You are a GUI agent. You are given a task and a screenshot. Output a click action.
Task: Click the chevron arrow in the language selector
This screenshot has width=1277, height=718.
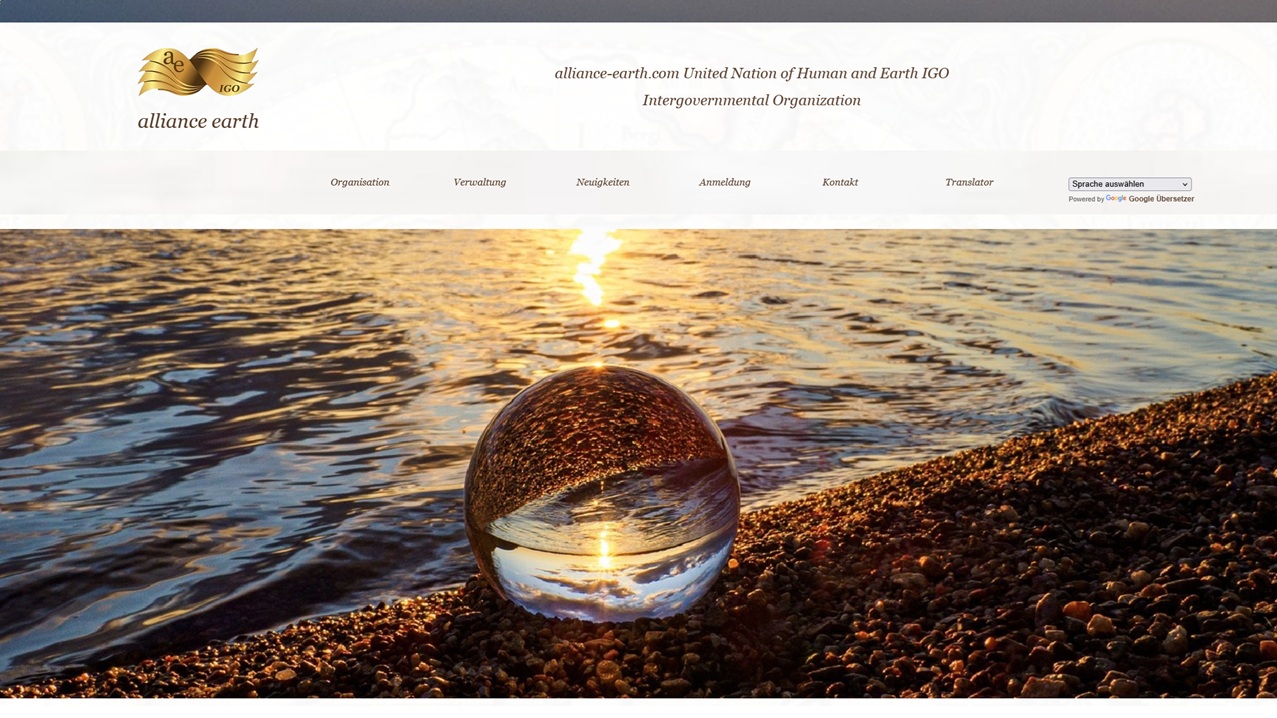(1185, 184)
